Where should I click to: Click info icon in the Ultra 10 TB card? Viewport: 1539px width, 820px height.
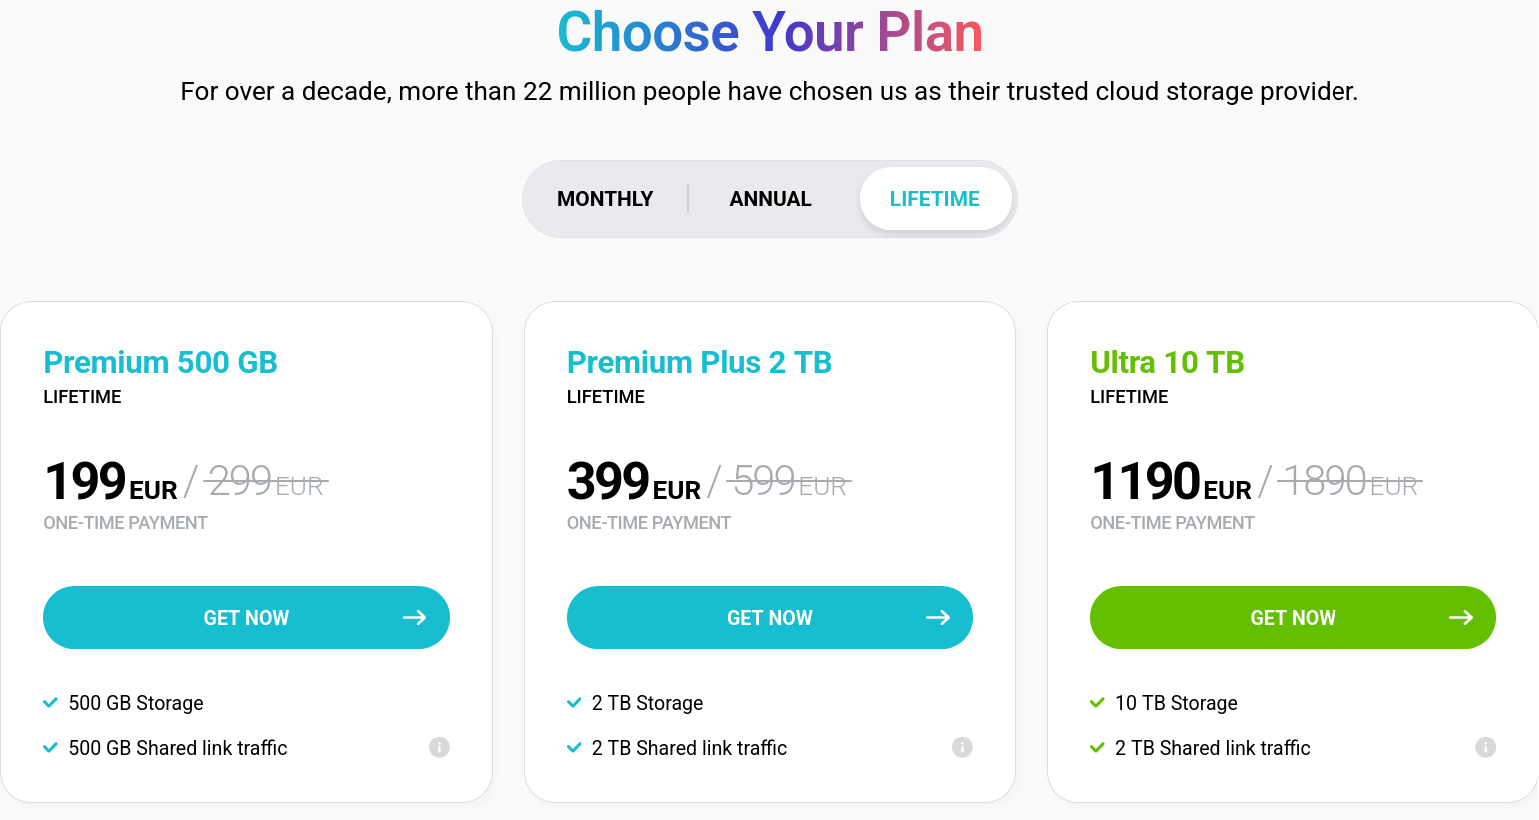coord(1485,747)
